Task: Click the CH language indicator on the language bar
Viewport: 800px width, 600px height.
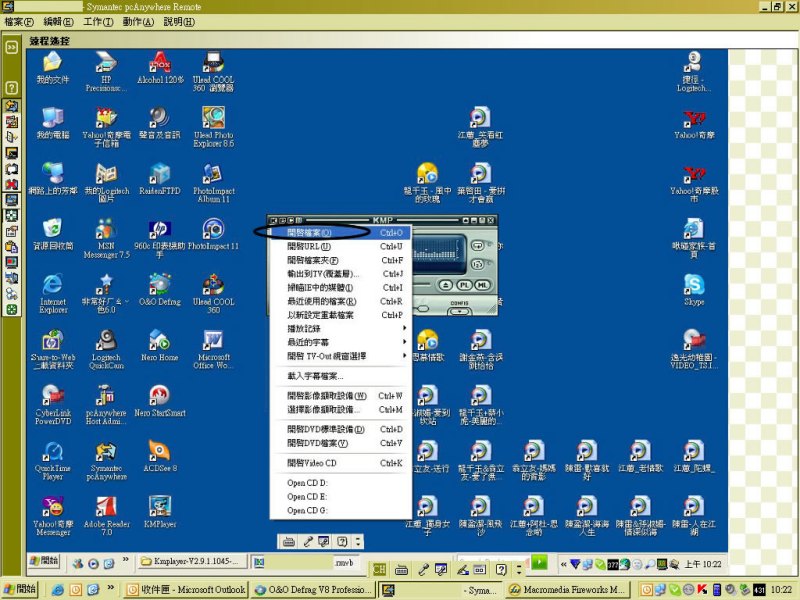Action: 379,569
